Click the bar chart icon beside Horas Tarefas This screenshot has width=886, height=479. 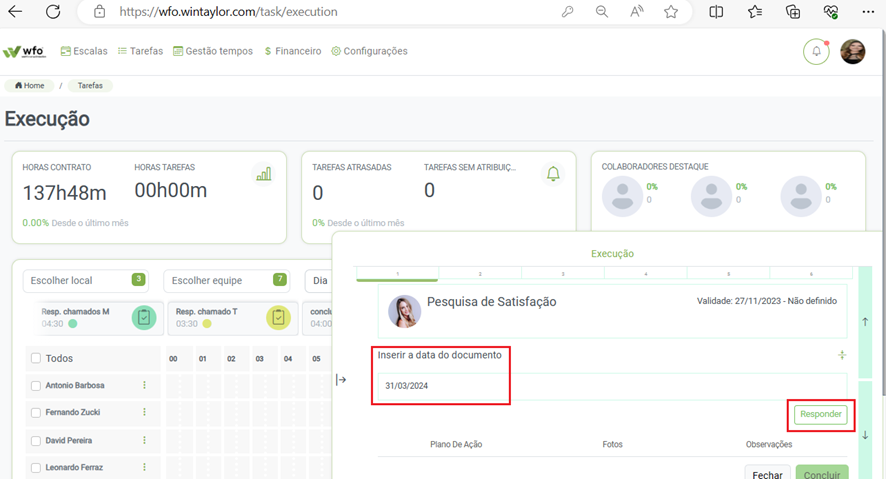pos(263,174)
